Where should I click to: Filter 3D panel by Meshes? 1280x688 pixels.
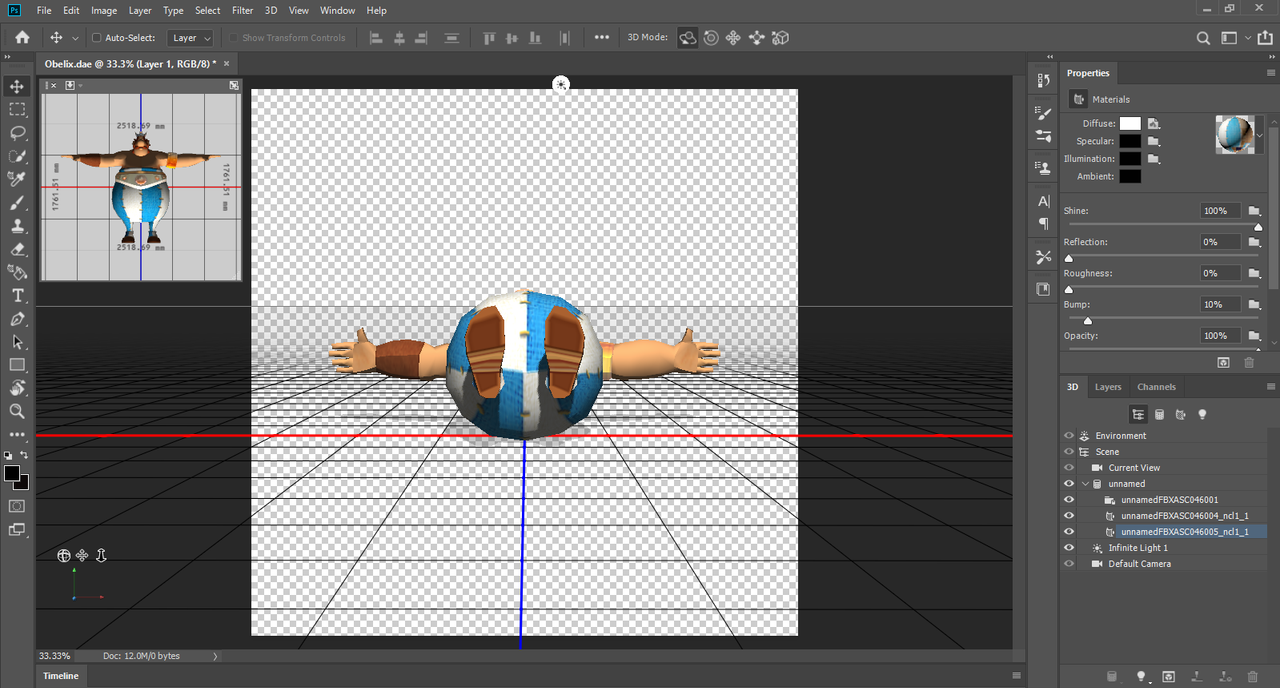1159,414
